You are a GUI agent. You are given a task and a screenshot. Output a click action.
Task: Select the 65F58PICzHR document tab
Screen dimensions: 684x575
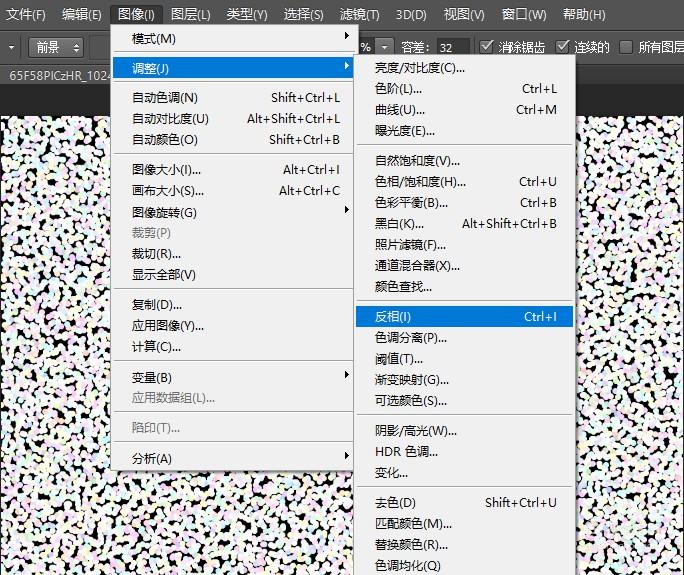[59, 75]
